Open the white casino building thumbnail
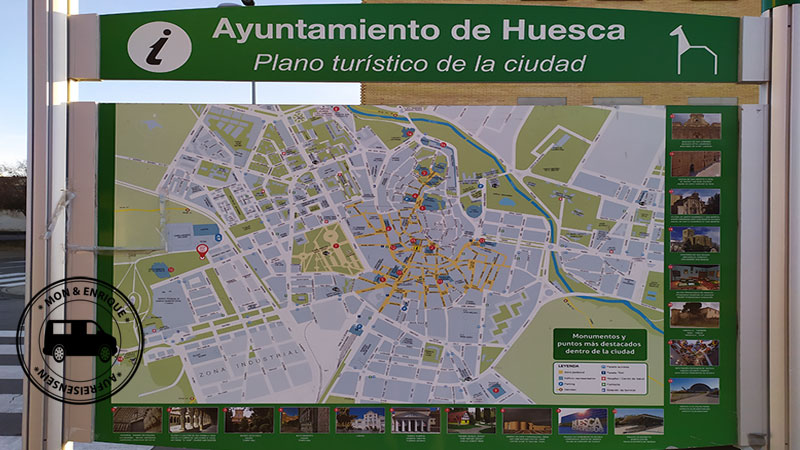Viewport: 800px width, 450px height. [360, 421]
